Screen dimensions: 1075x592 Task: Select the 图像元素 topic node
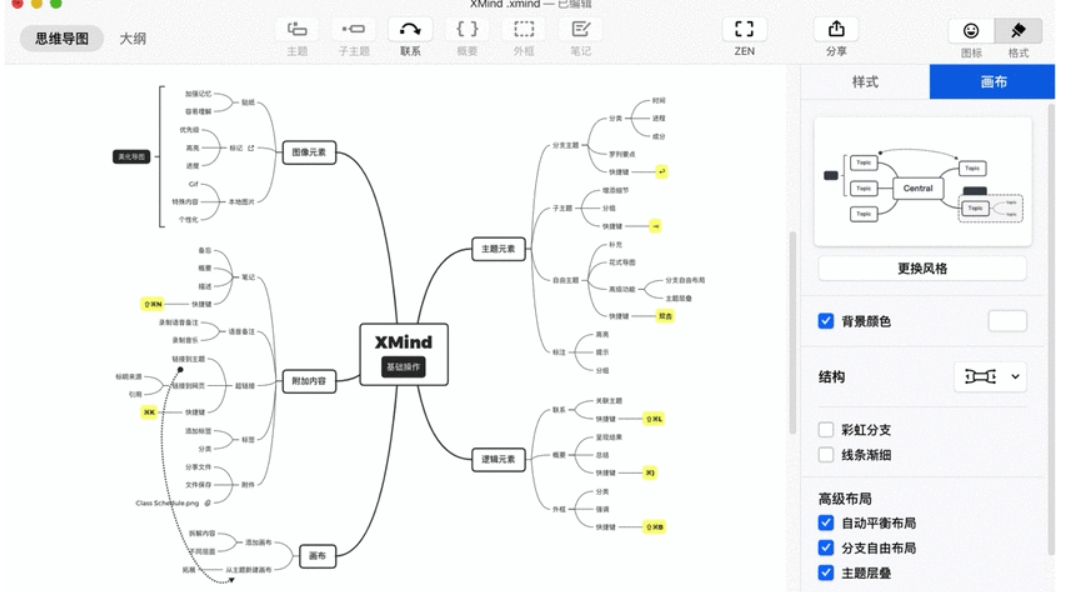click(x=309, y=152)
